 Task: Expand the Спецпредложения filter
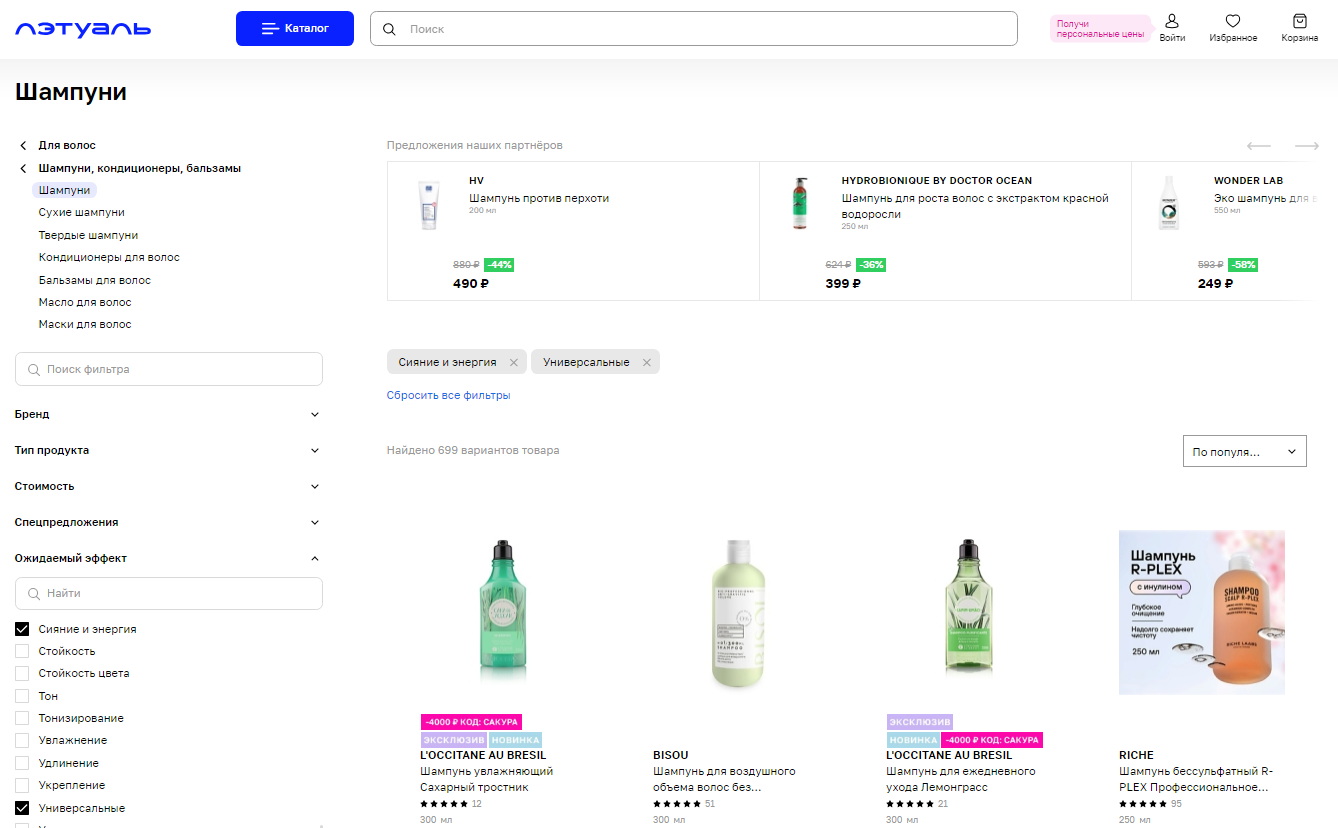(168, 522)
